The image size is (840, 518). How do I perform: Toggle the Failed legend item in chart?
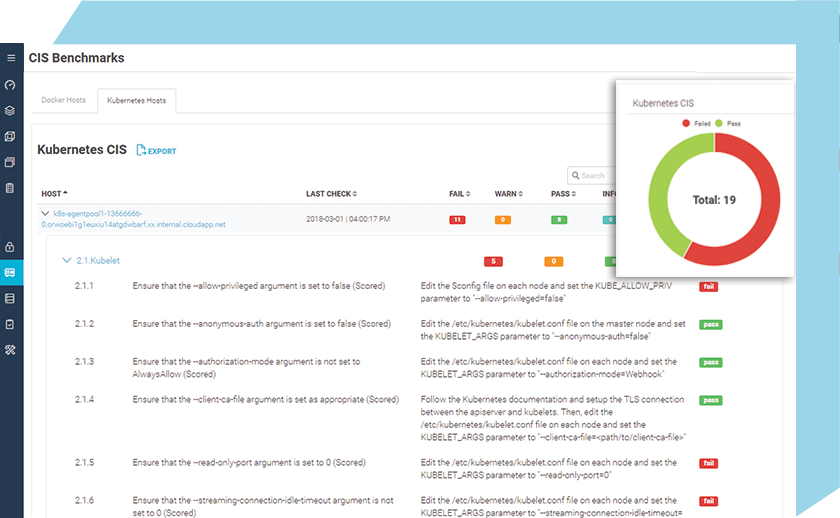point(697,123)
